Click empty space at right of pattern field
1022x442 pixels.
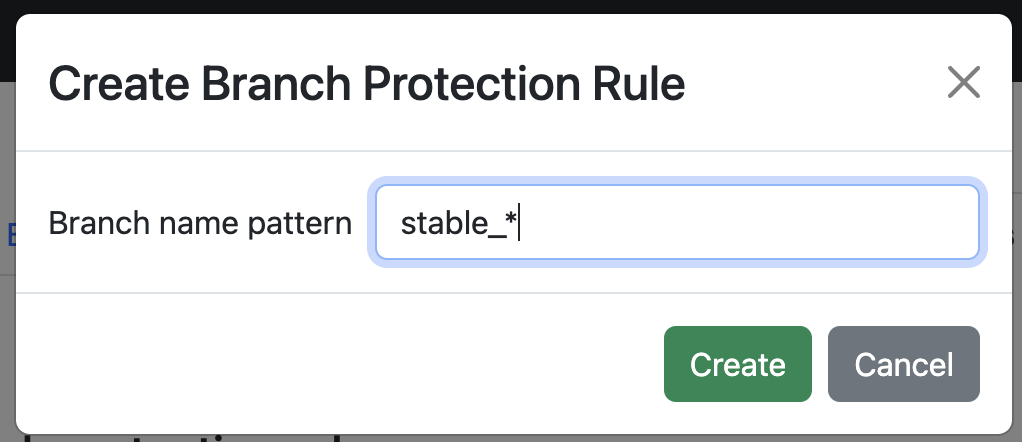pos(800,223)
